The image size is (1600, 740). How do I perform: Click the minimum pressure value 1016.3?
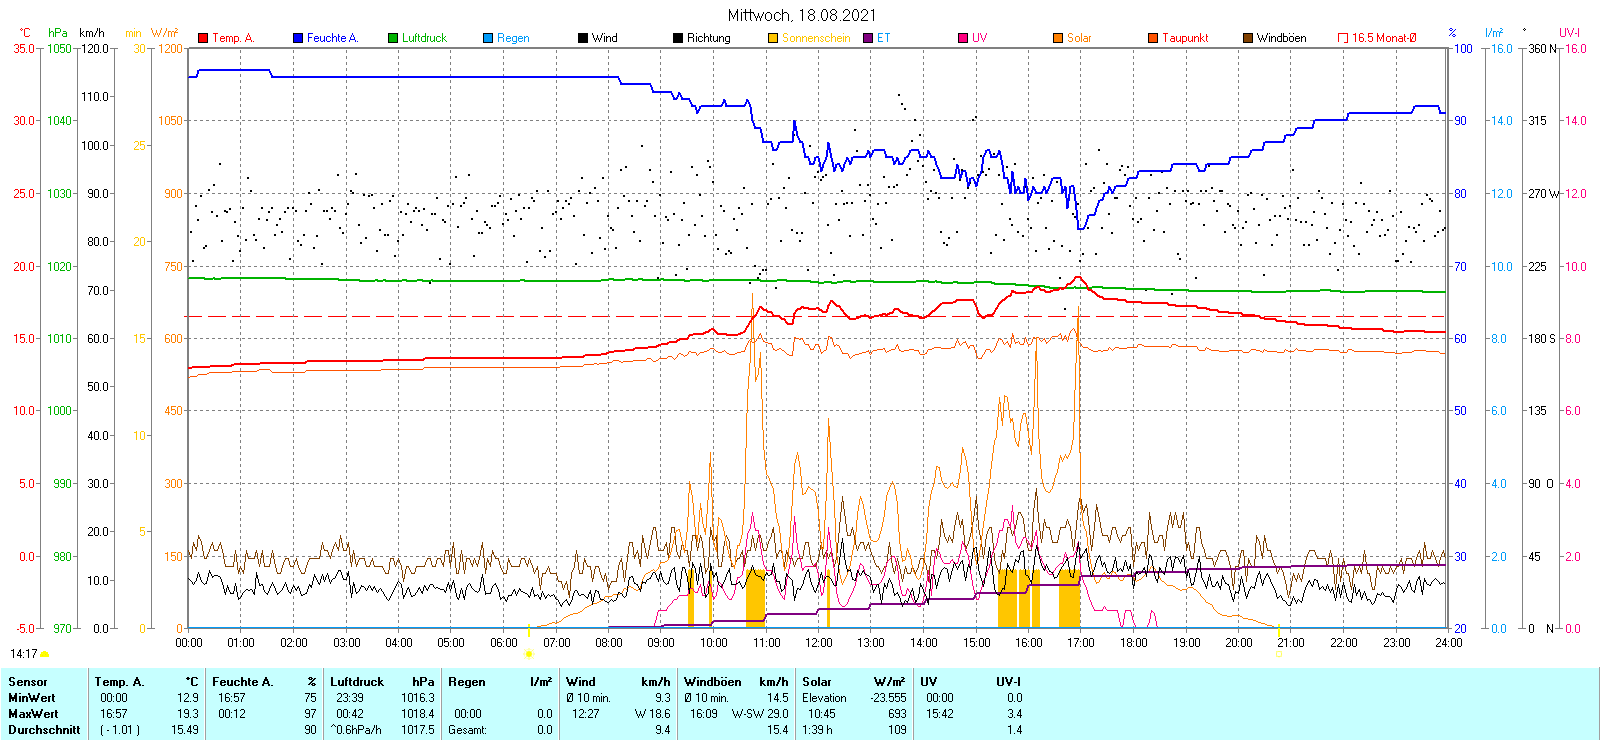[x=418, y=698]
